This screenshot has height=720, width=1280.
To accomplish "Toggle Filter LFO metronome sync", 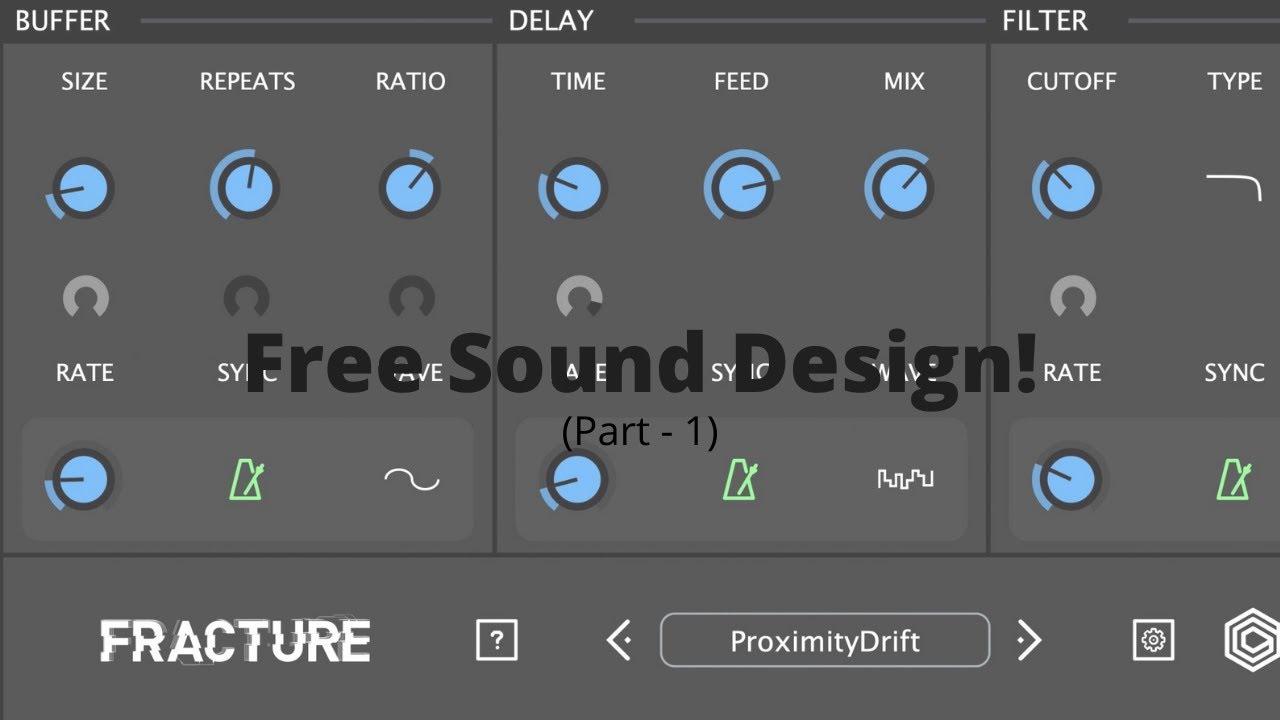I will coord(1233,480).
